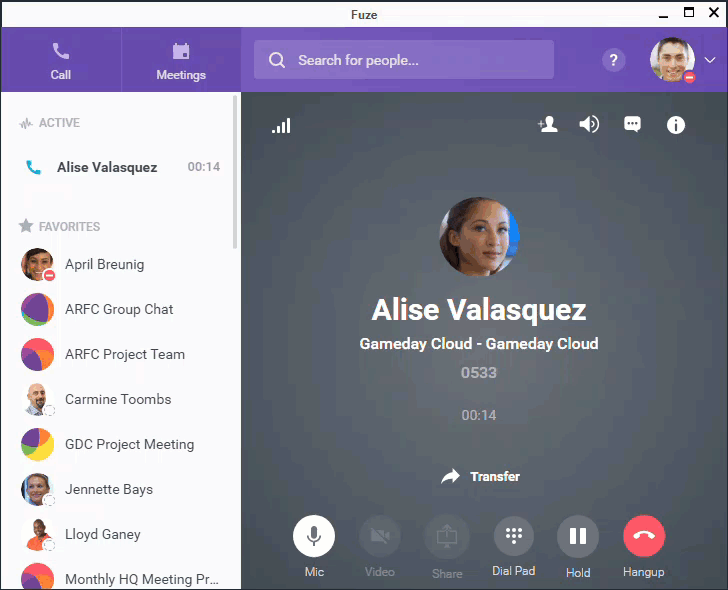Click the ACTIVE section header
Image resolution: width=728 pixels, height=590 pixels.
pos(50,123)
